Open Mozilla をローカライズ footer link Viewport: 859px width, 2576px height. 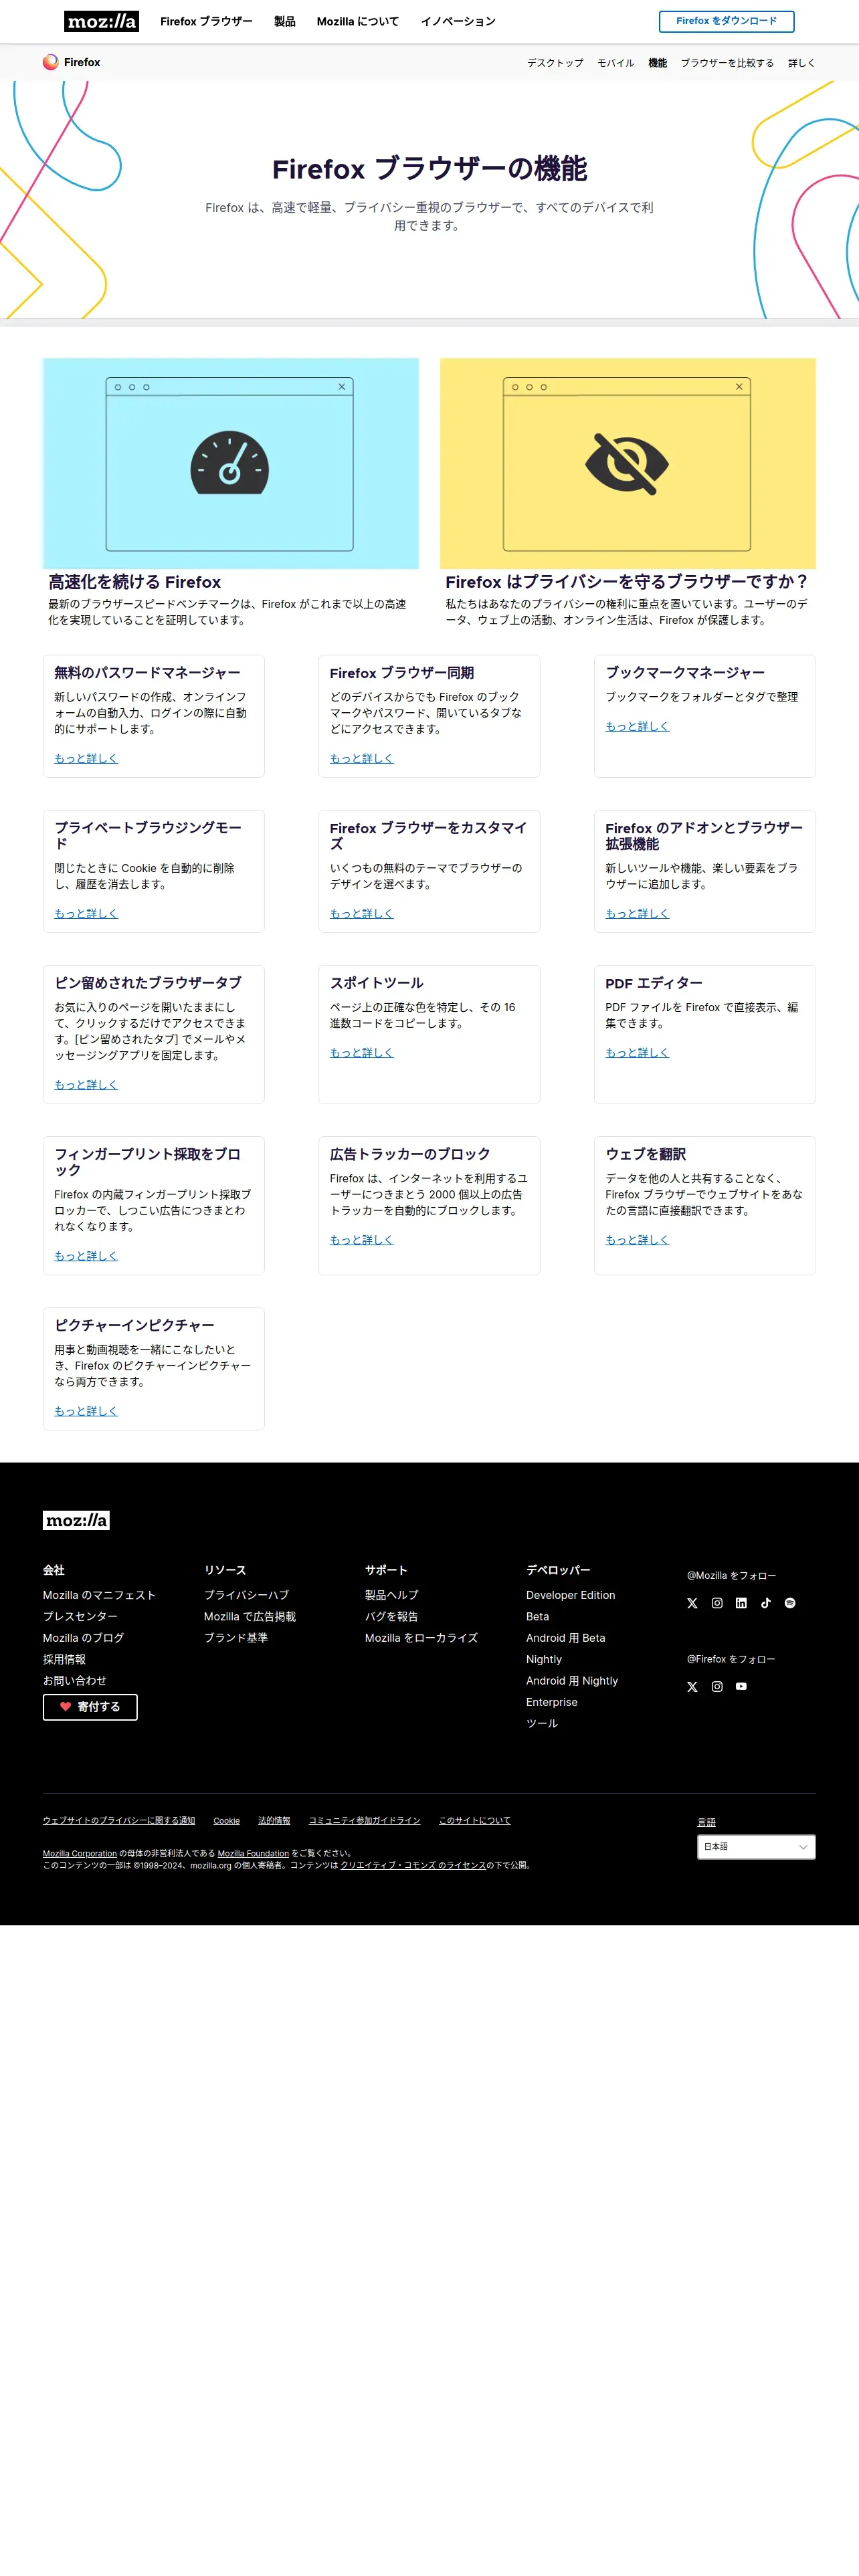coord(421,1638)
